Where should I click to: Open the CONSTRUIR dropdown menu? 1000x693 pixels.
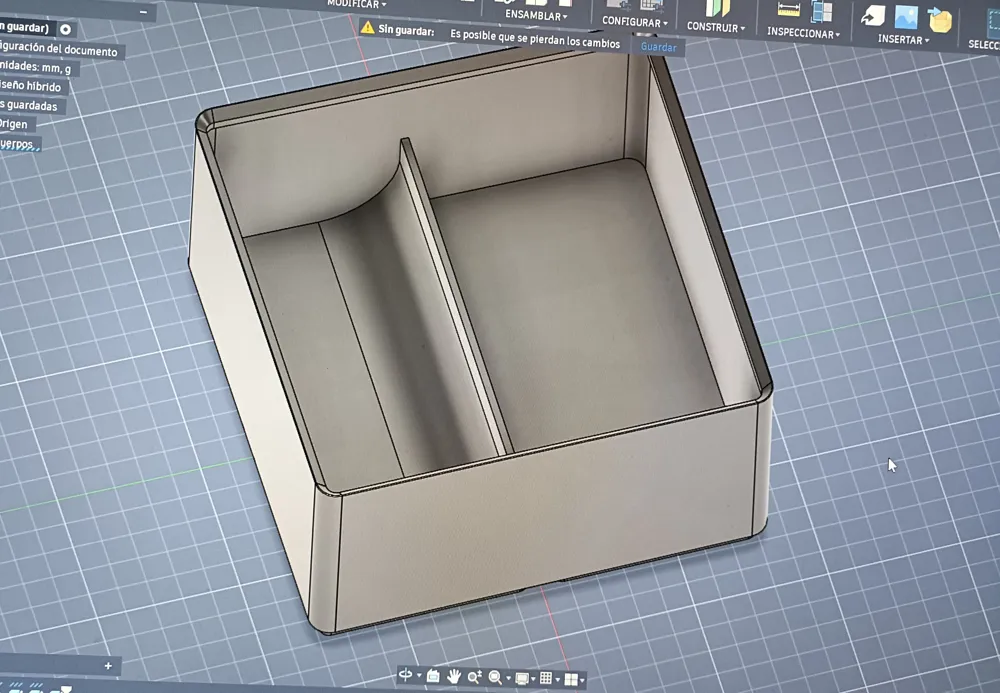716,27
